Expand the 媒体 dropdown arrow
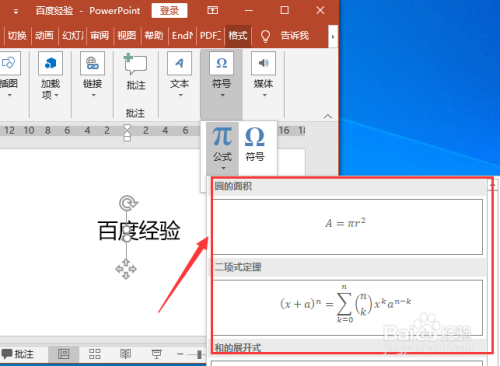The height and width of the screenshot is (366, 500). point(265,96)
